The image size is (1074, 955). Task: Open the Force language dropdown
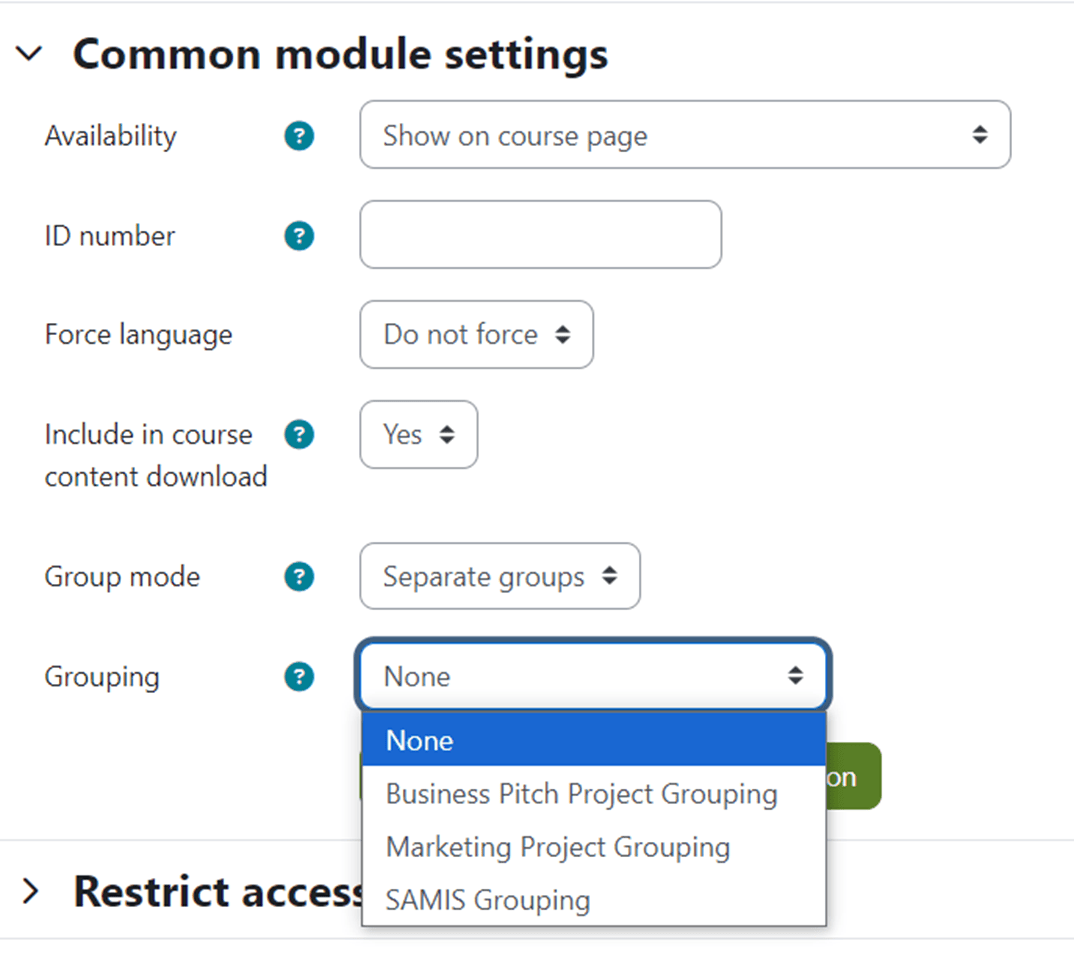476,335
